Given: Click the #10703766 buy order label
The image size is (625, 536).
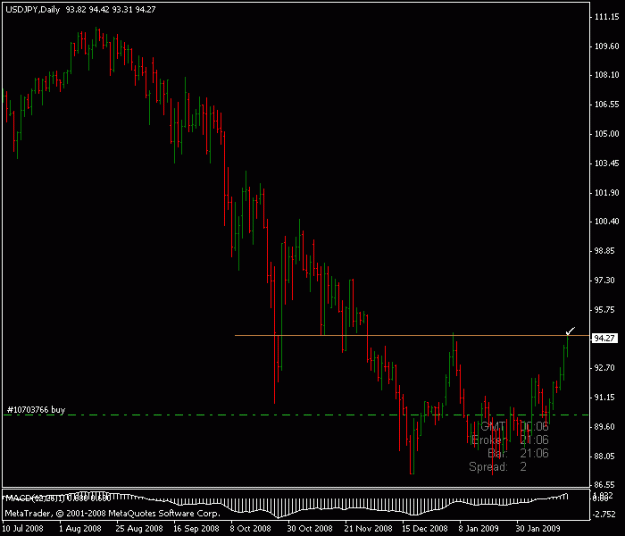Looking at the screenshot, I should click(36, 410).
